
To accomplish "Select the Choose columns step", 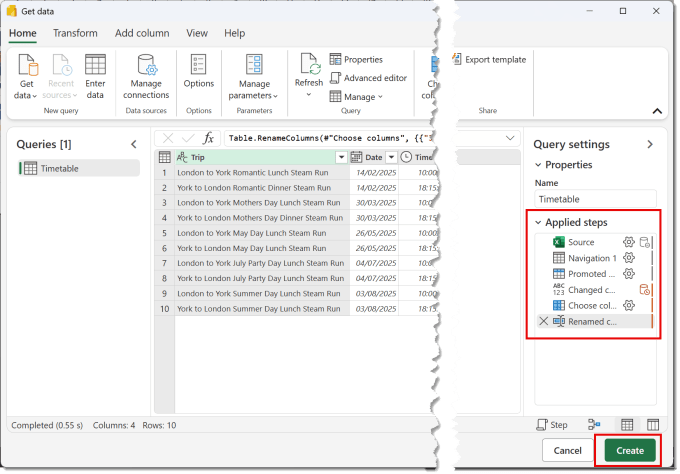I will (x=592, y=306).
